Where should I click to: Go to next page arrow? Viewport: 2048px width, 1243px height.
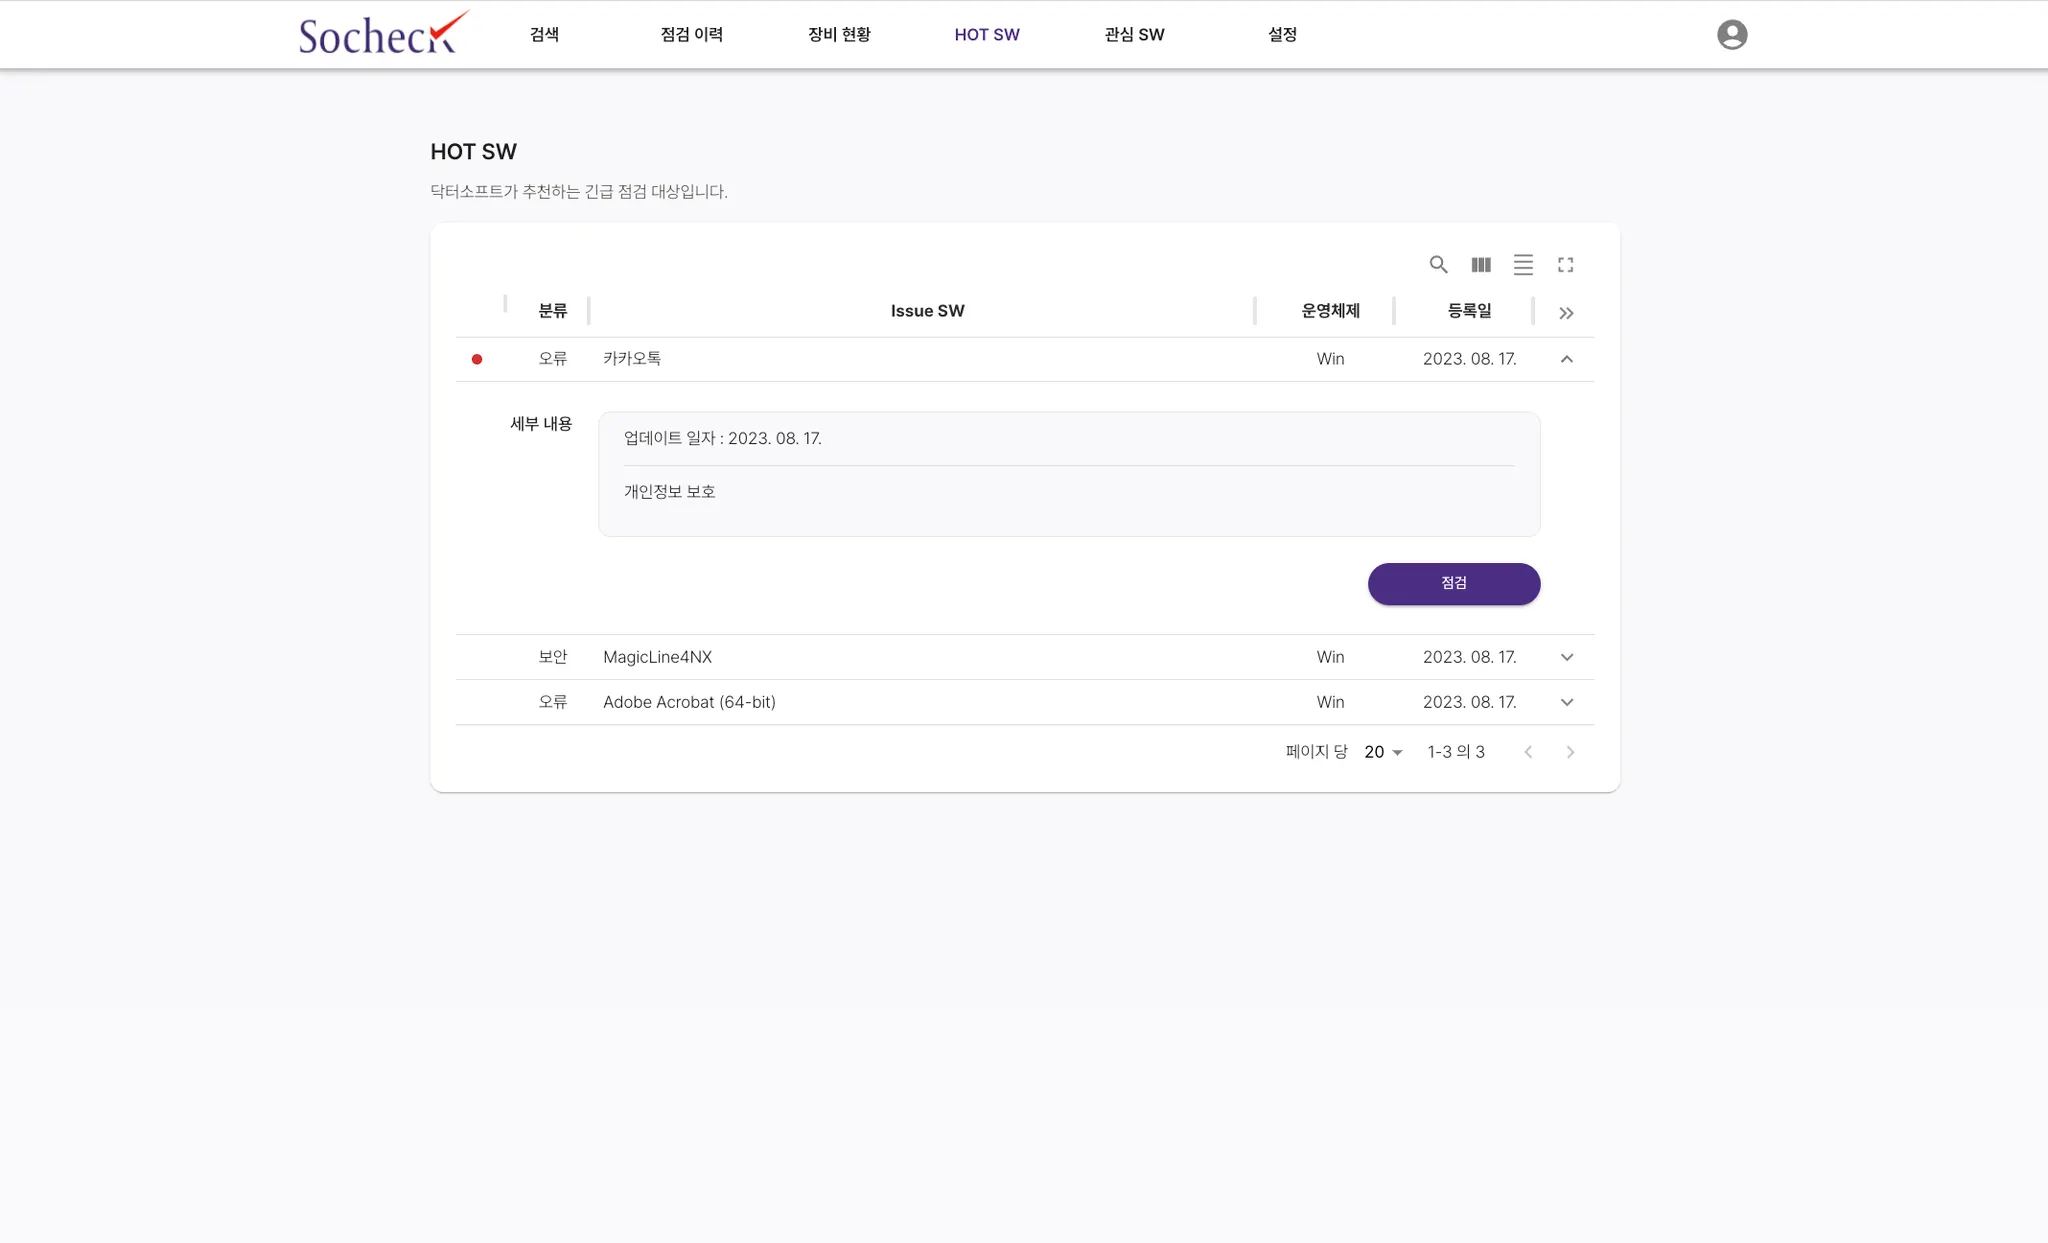pos(1570,752)
